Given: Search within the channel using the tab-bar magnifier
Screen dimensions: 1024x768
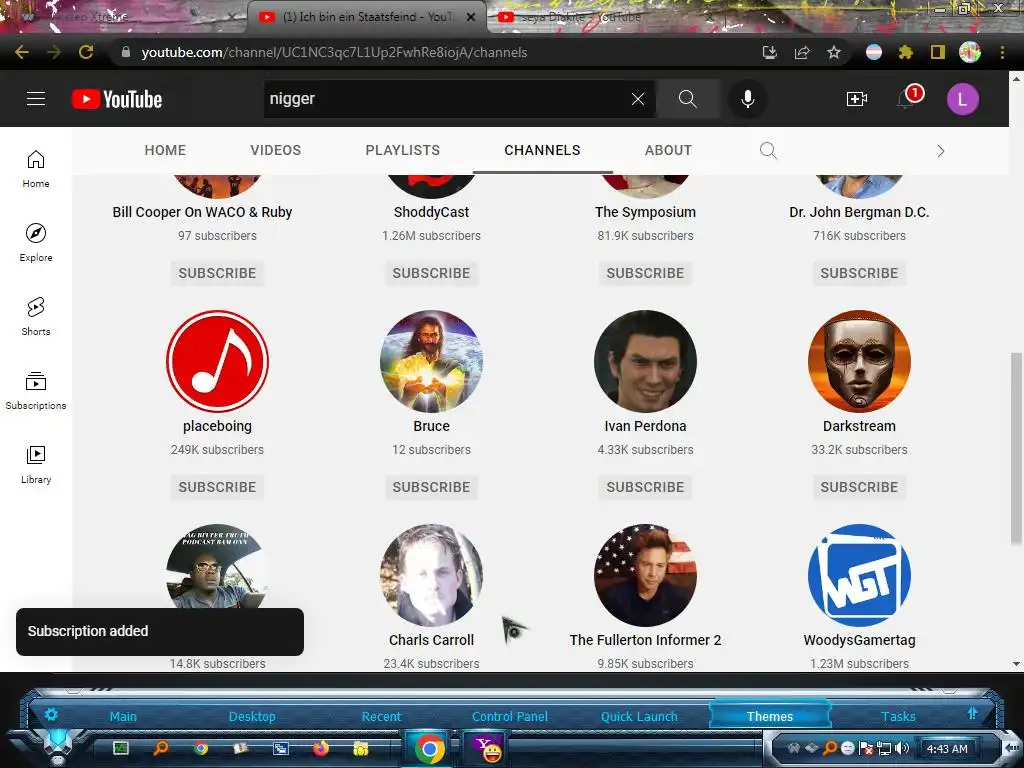Looking at the screenshot, I should 769,151.
